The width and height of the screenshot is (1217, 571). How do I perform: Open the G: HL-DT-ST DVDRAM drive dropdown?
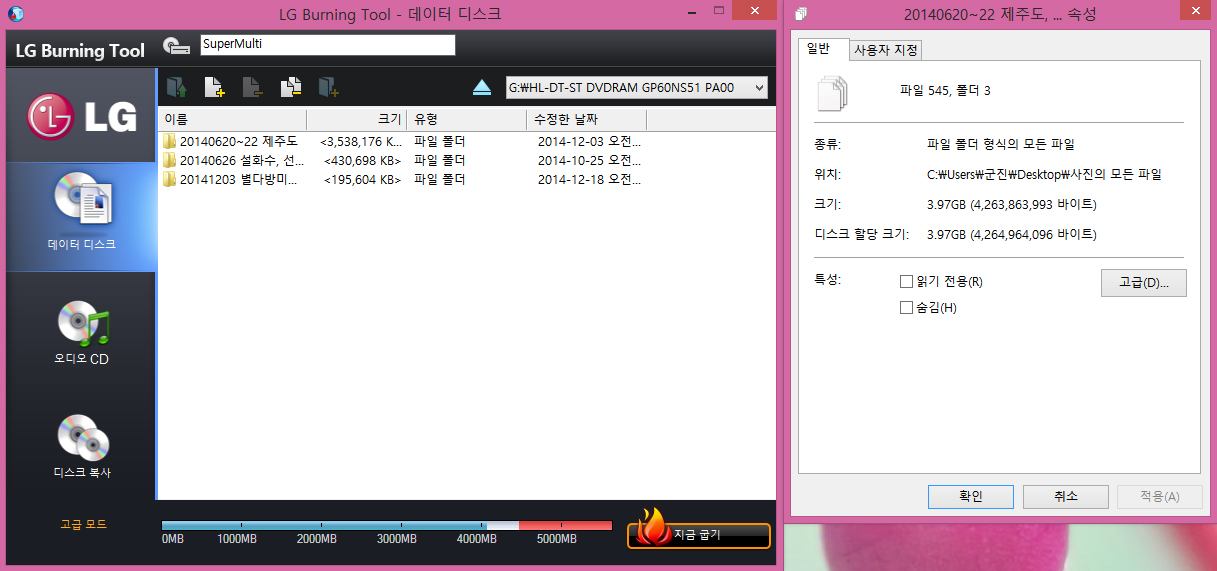pos(636,88)
